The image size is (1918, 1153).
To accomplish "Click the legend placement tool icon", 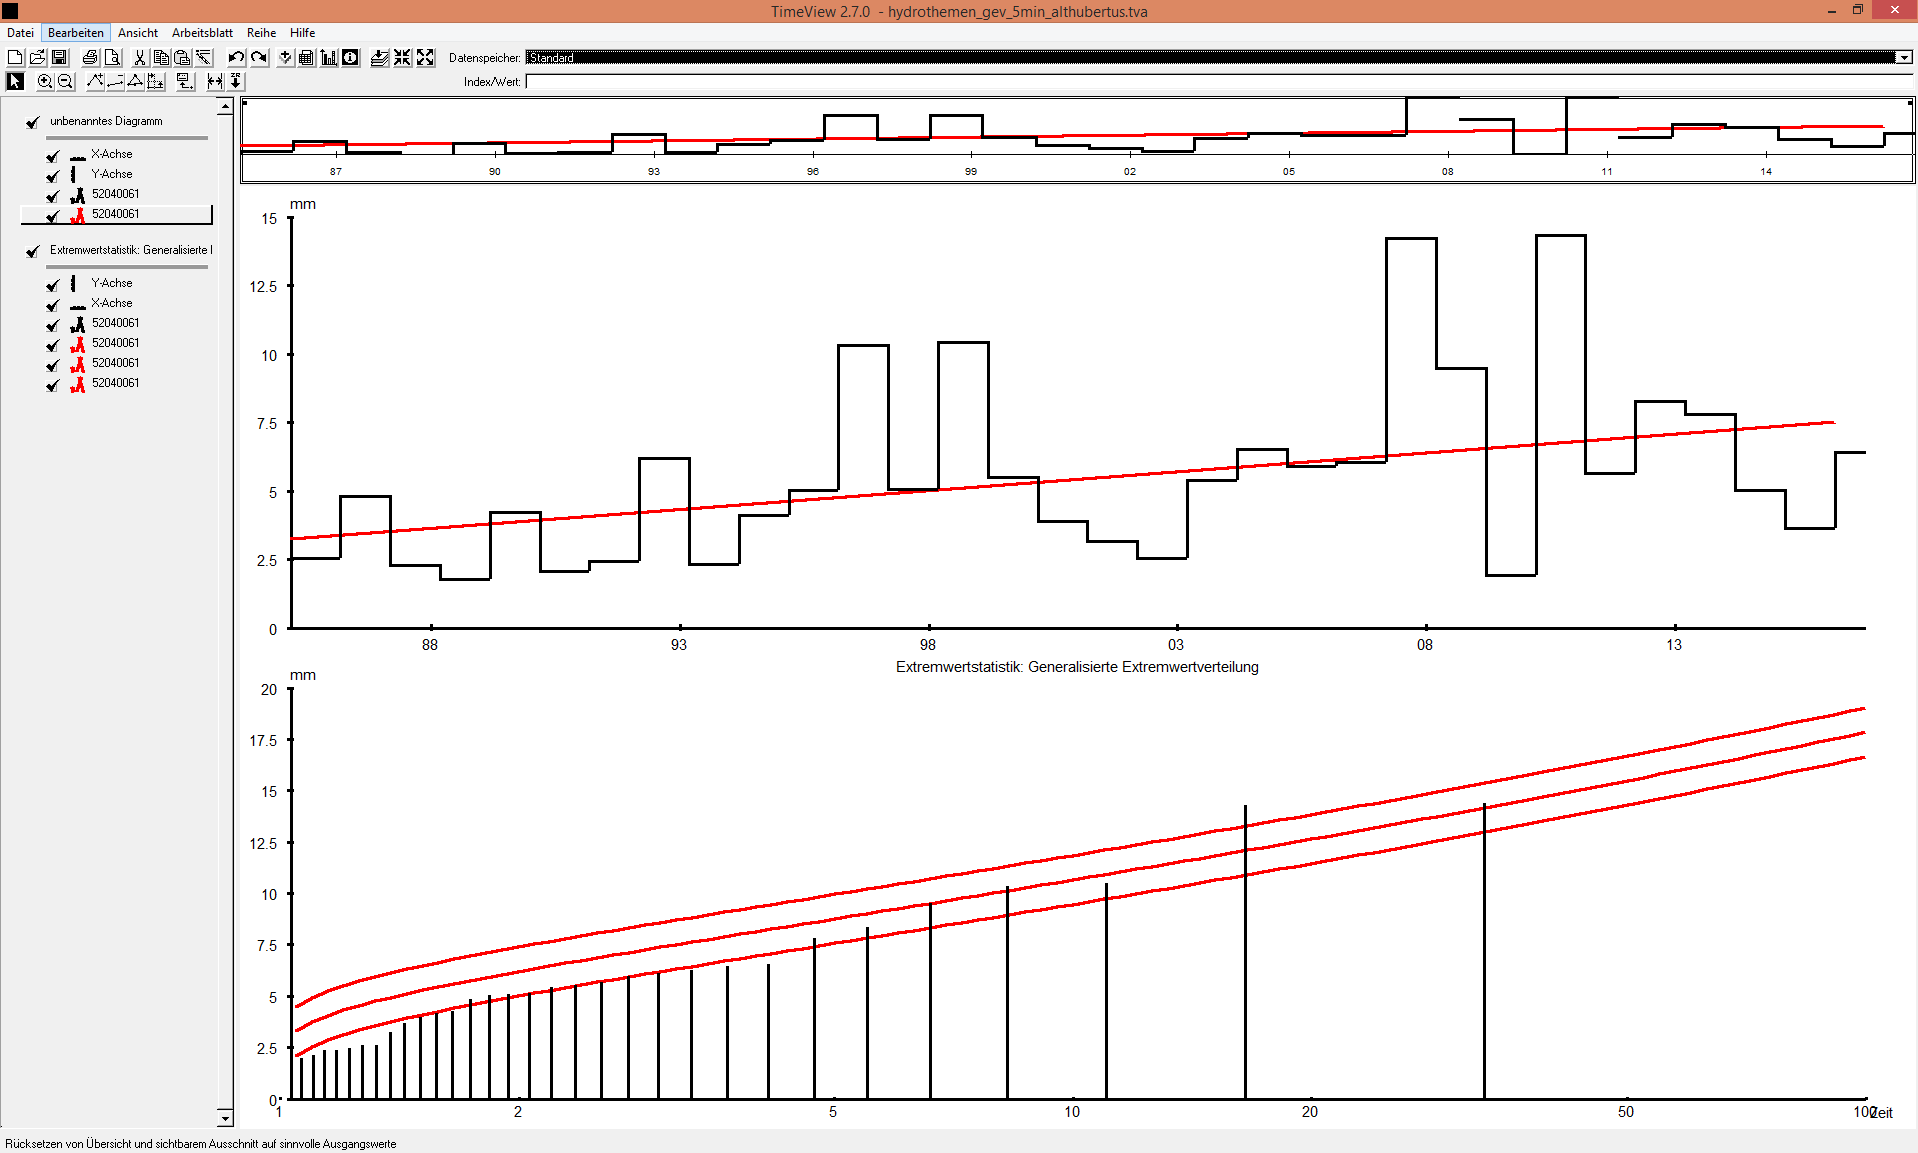I will [185, 82].
